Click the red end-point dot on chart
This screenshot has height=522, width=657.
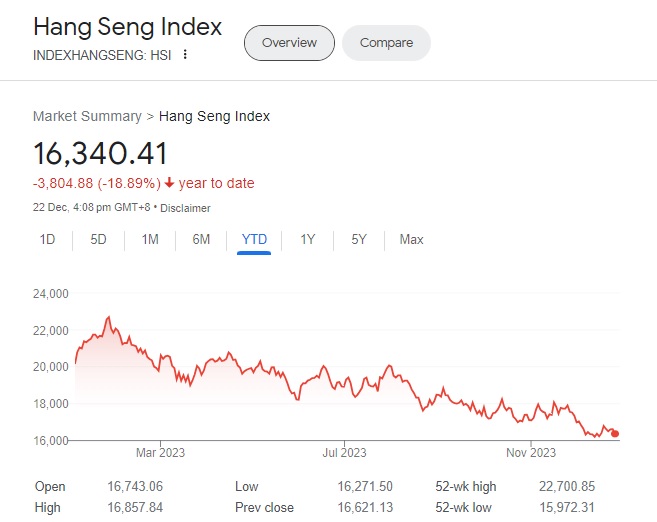(x=615, y=433)
